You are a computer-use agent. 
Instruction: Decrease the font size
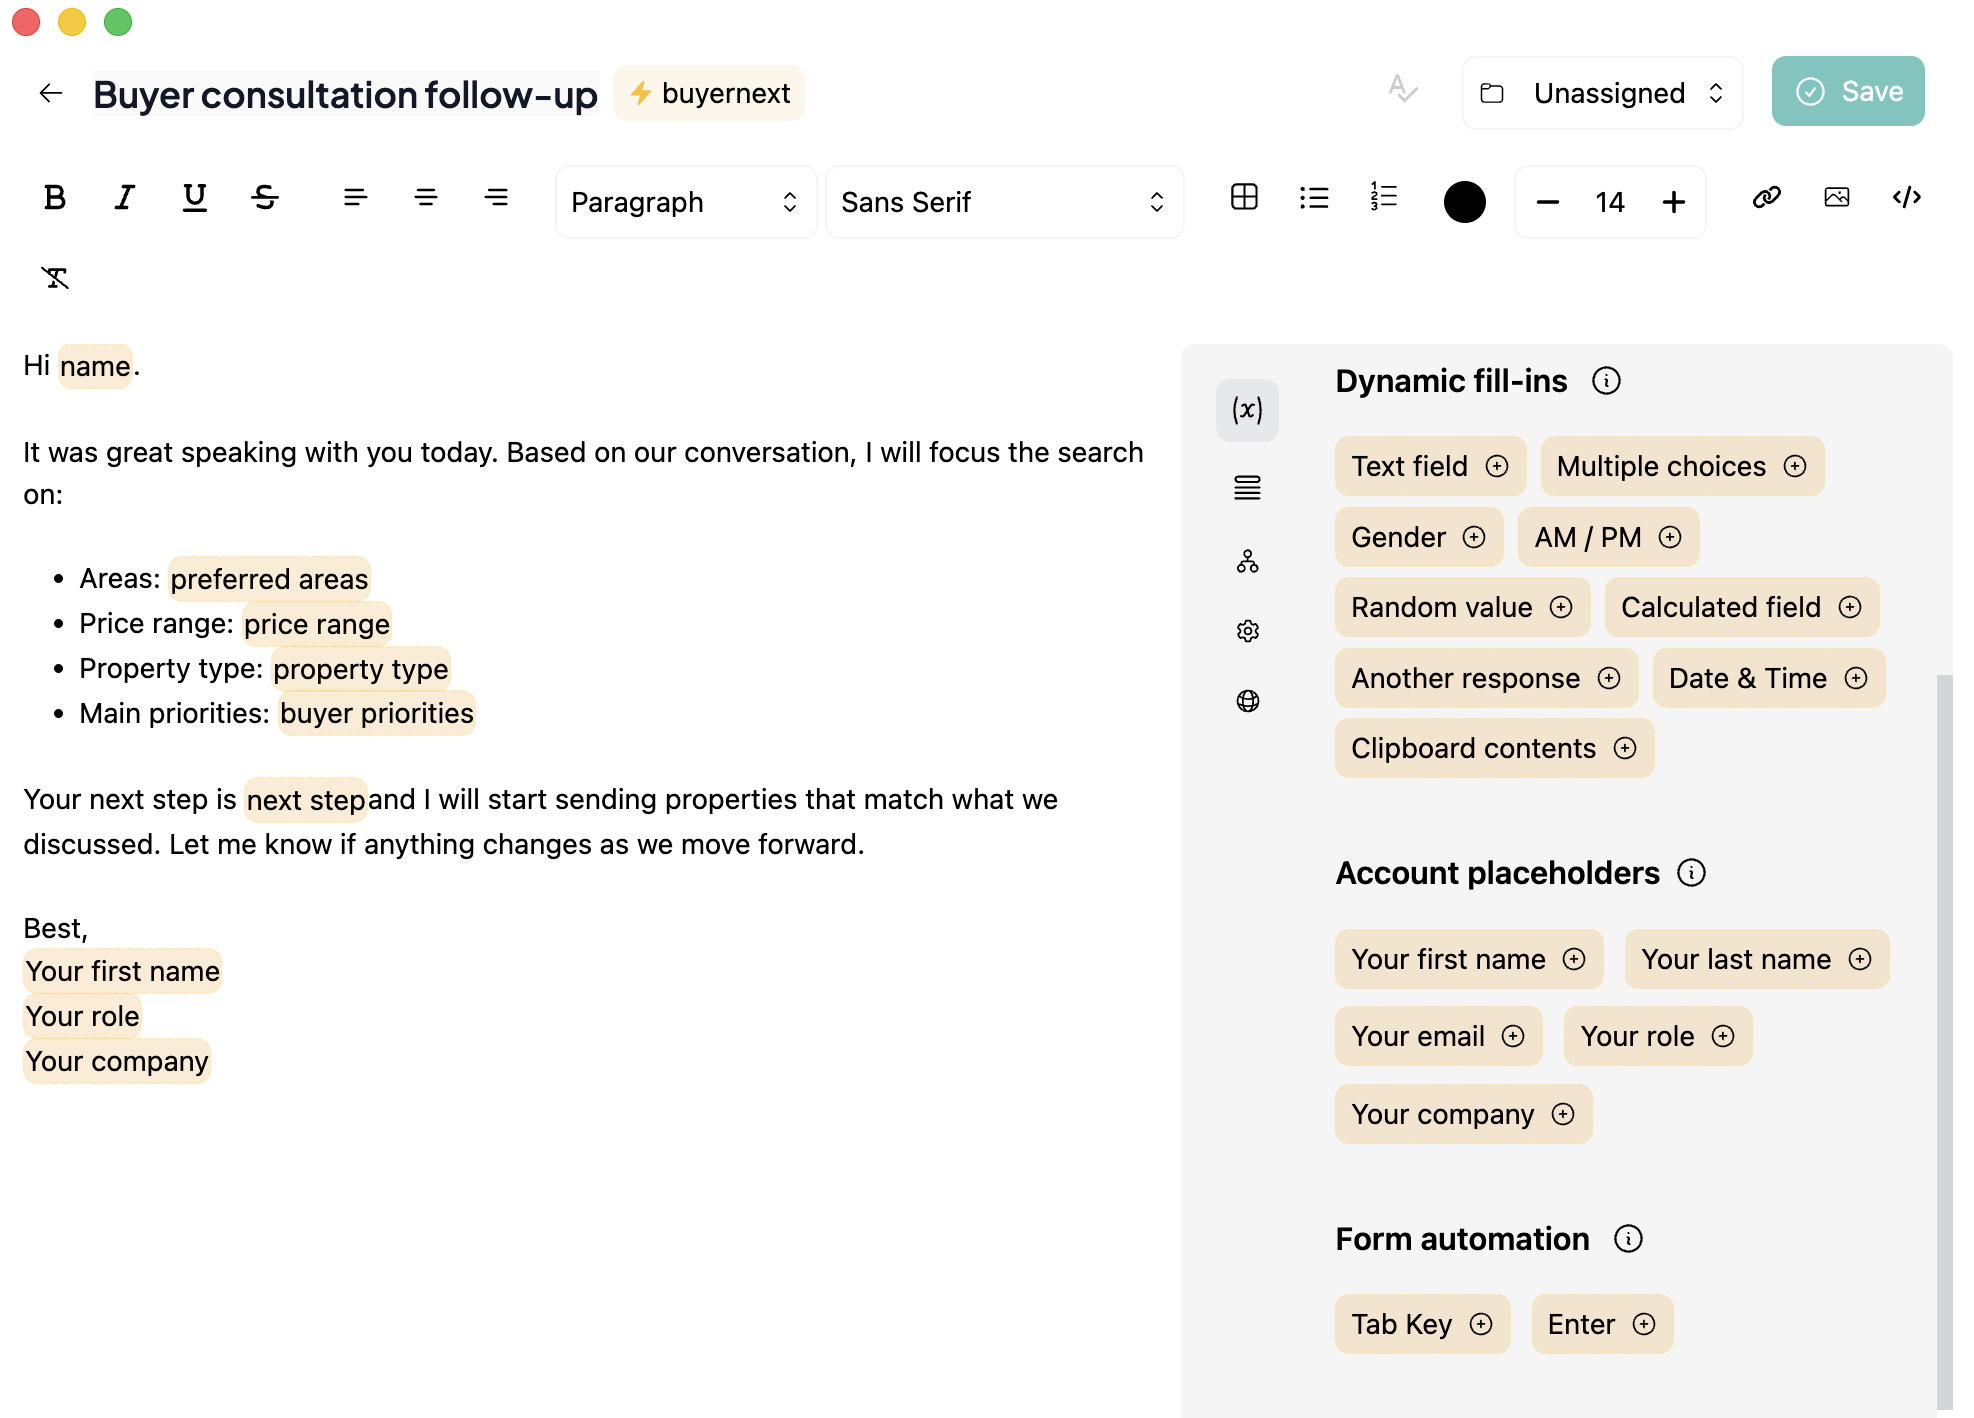(x=1547, y=202)
